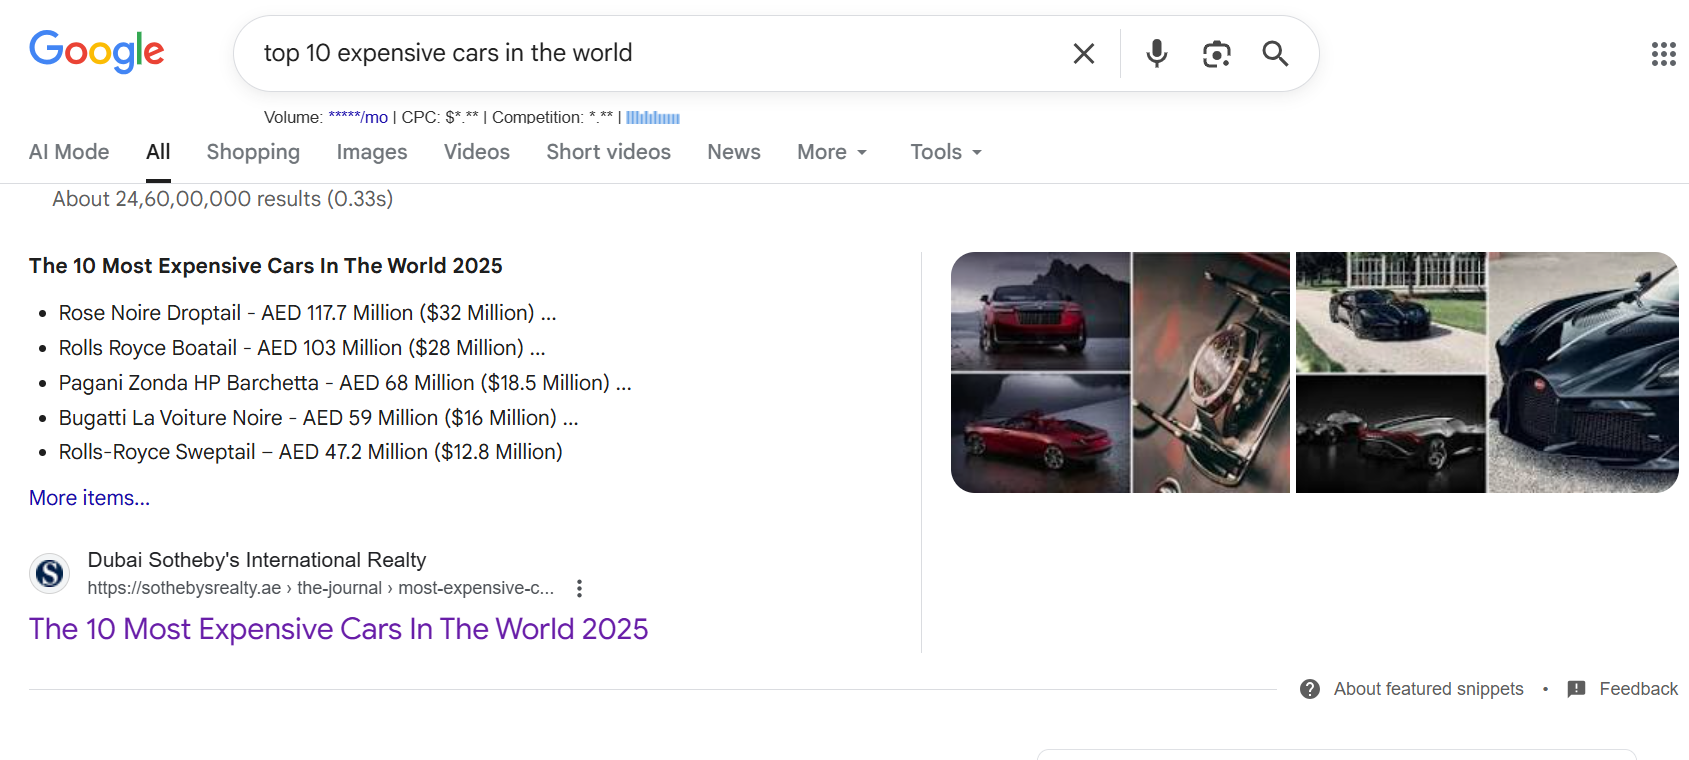
Task: Click About featured snippets help icon
Action: (x=1310, y=689)
